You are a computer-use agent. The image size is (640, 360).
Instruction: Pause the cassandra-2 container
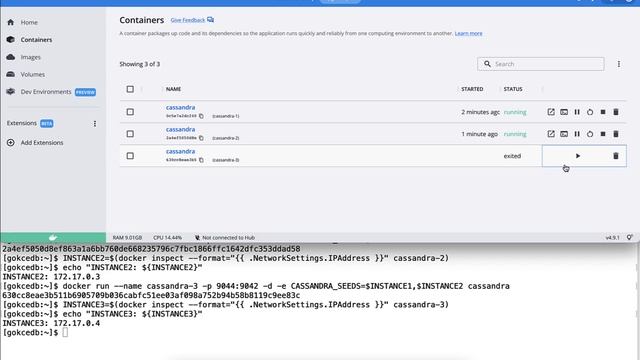tap(577, 134)
